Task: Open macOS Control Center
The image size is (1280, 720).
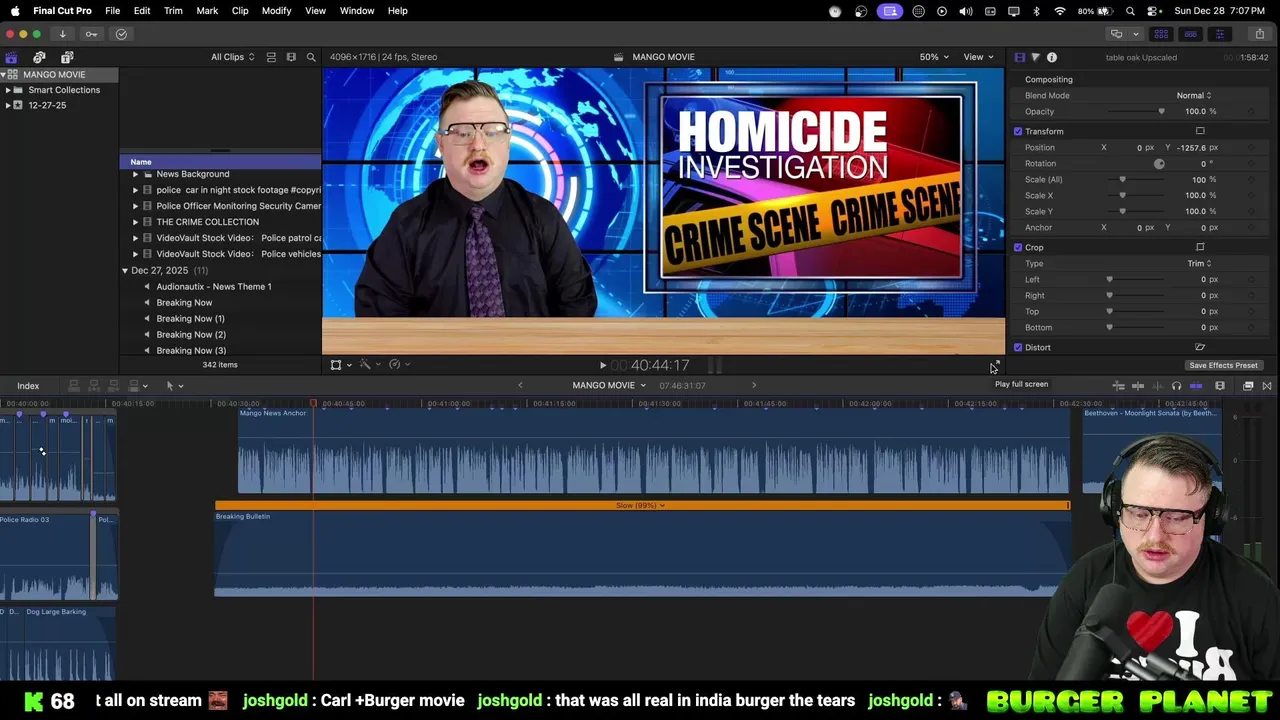Action: pyautogui.click(x=1153, y=11)
